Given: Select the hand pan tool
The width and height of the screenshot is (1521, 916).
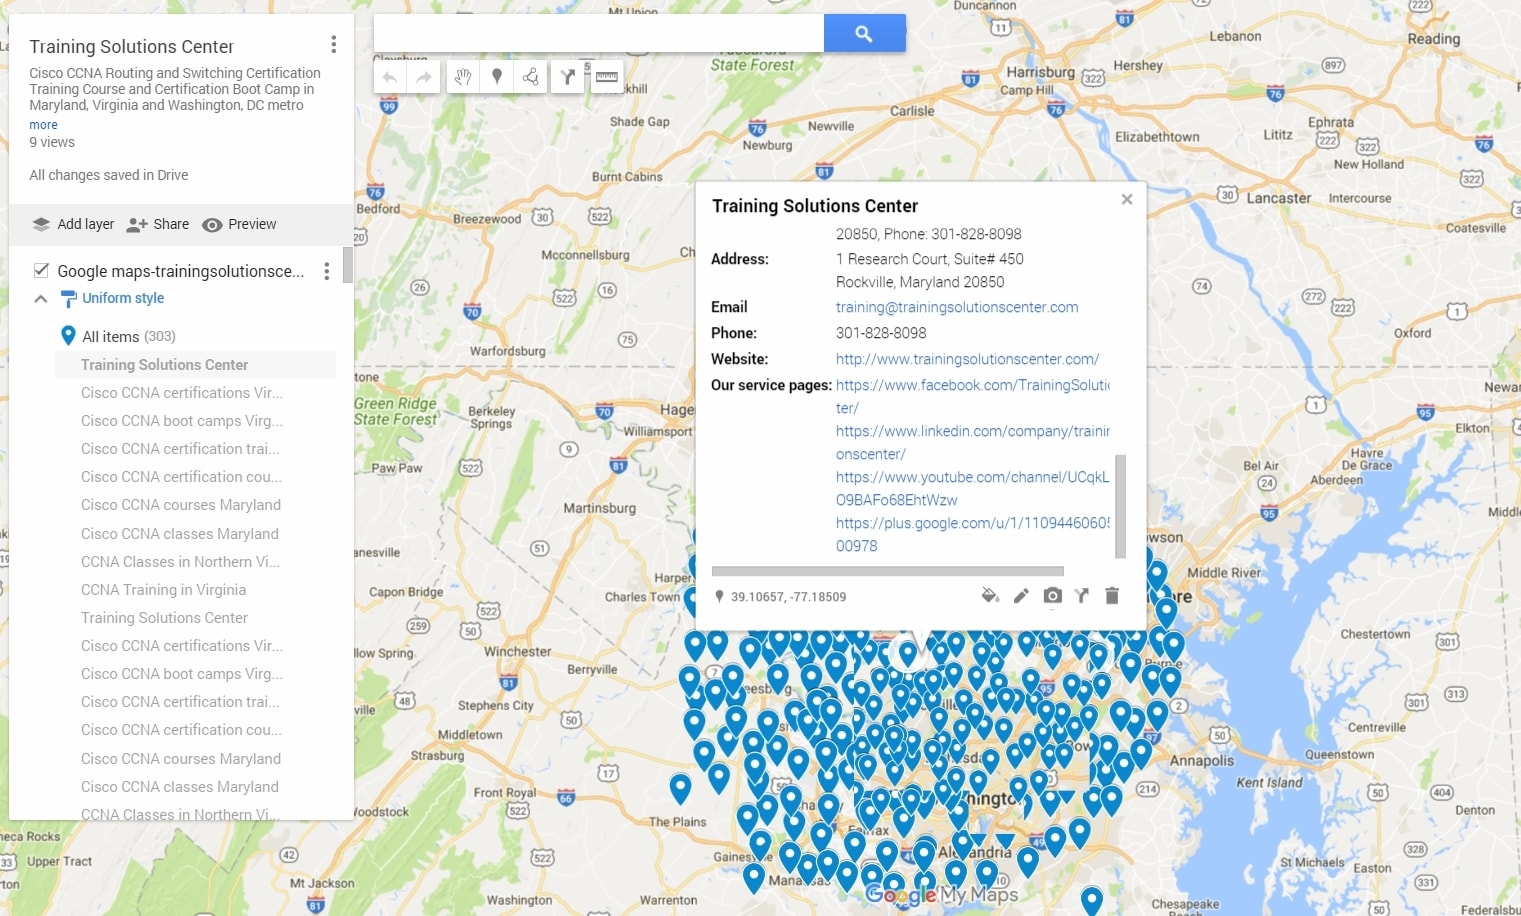Looking at the screenshot, I should 462,77.
